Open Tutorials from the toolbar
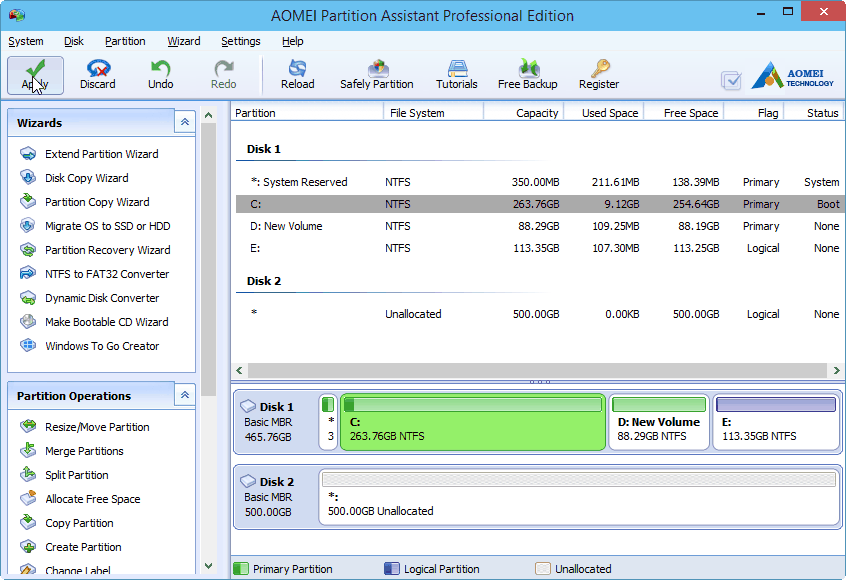The width and height of the screenshot is (846, 580). (x=456, y=75)
